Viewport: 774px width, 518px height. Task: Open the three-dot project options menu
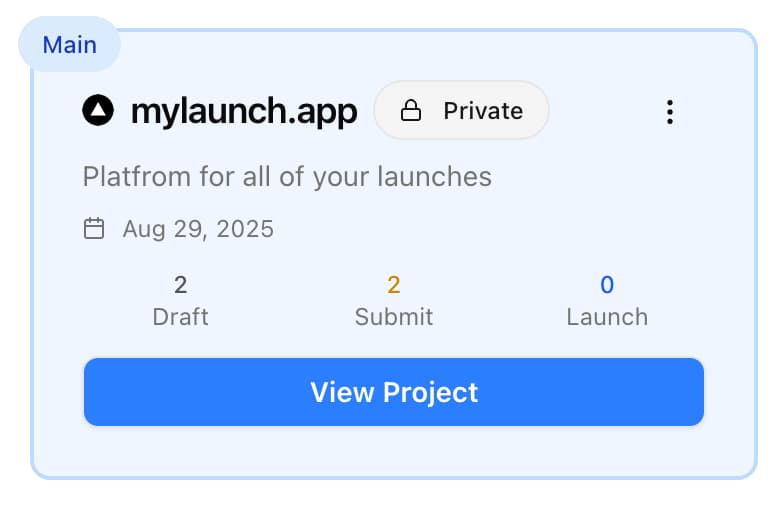(x=670, y=111)
